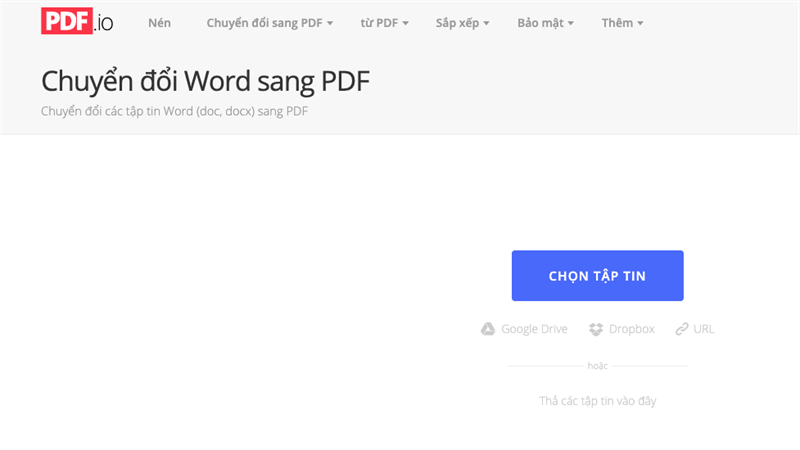Image resolution: width=800 pixels, height=450 pixels.
Task: Expand the từ PDF dropdown menu
Action: 384,23
